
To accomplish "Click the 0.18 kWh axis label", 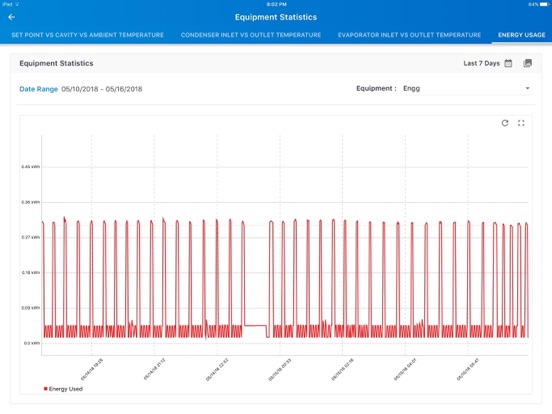I will click(31, 272).
